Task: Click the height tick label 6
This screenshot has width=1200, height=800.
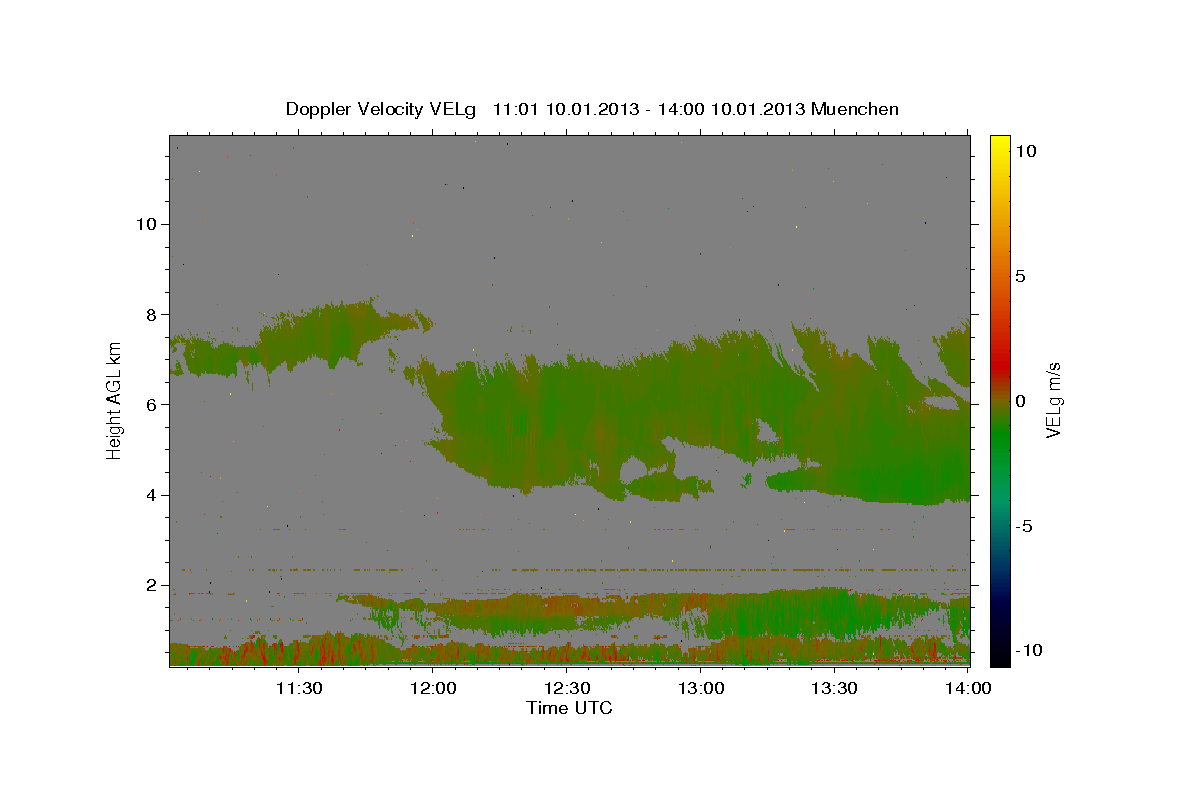Action: (x=150, y=404)
